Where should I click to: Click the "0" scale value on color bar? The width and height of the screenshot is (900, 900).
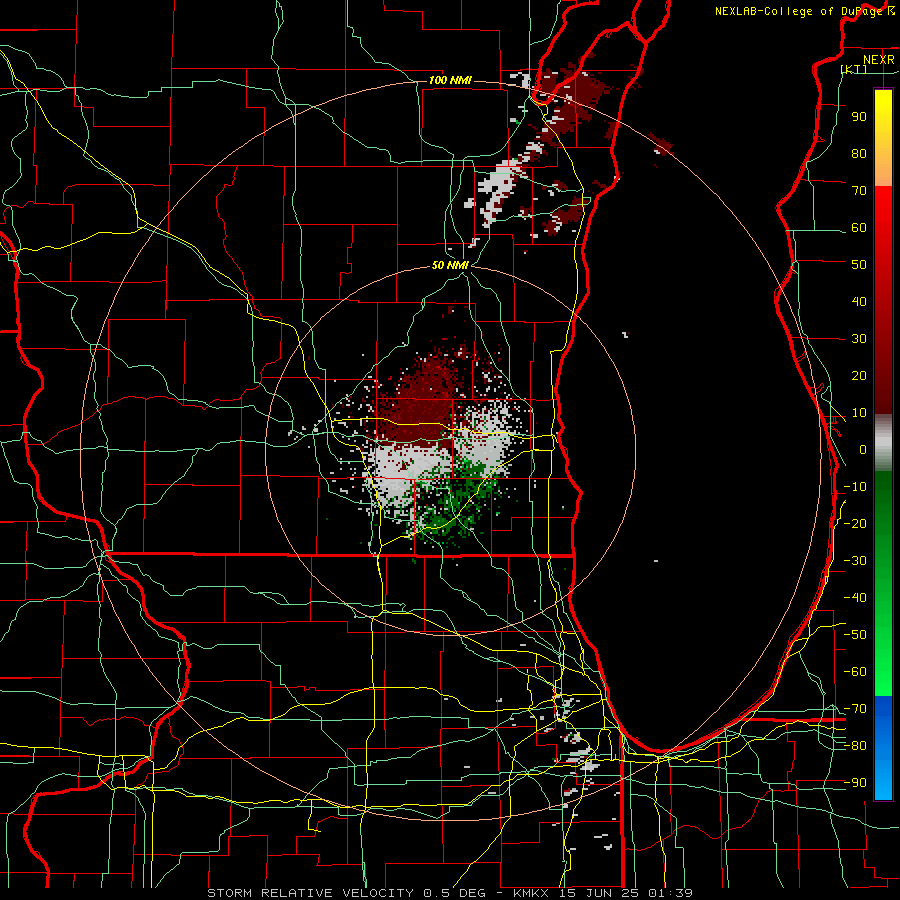click(x=863, y=450)
